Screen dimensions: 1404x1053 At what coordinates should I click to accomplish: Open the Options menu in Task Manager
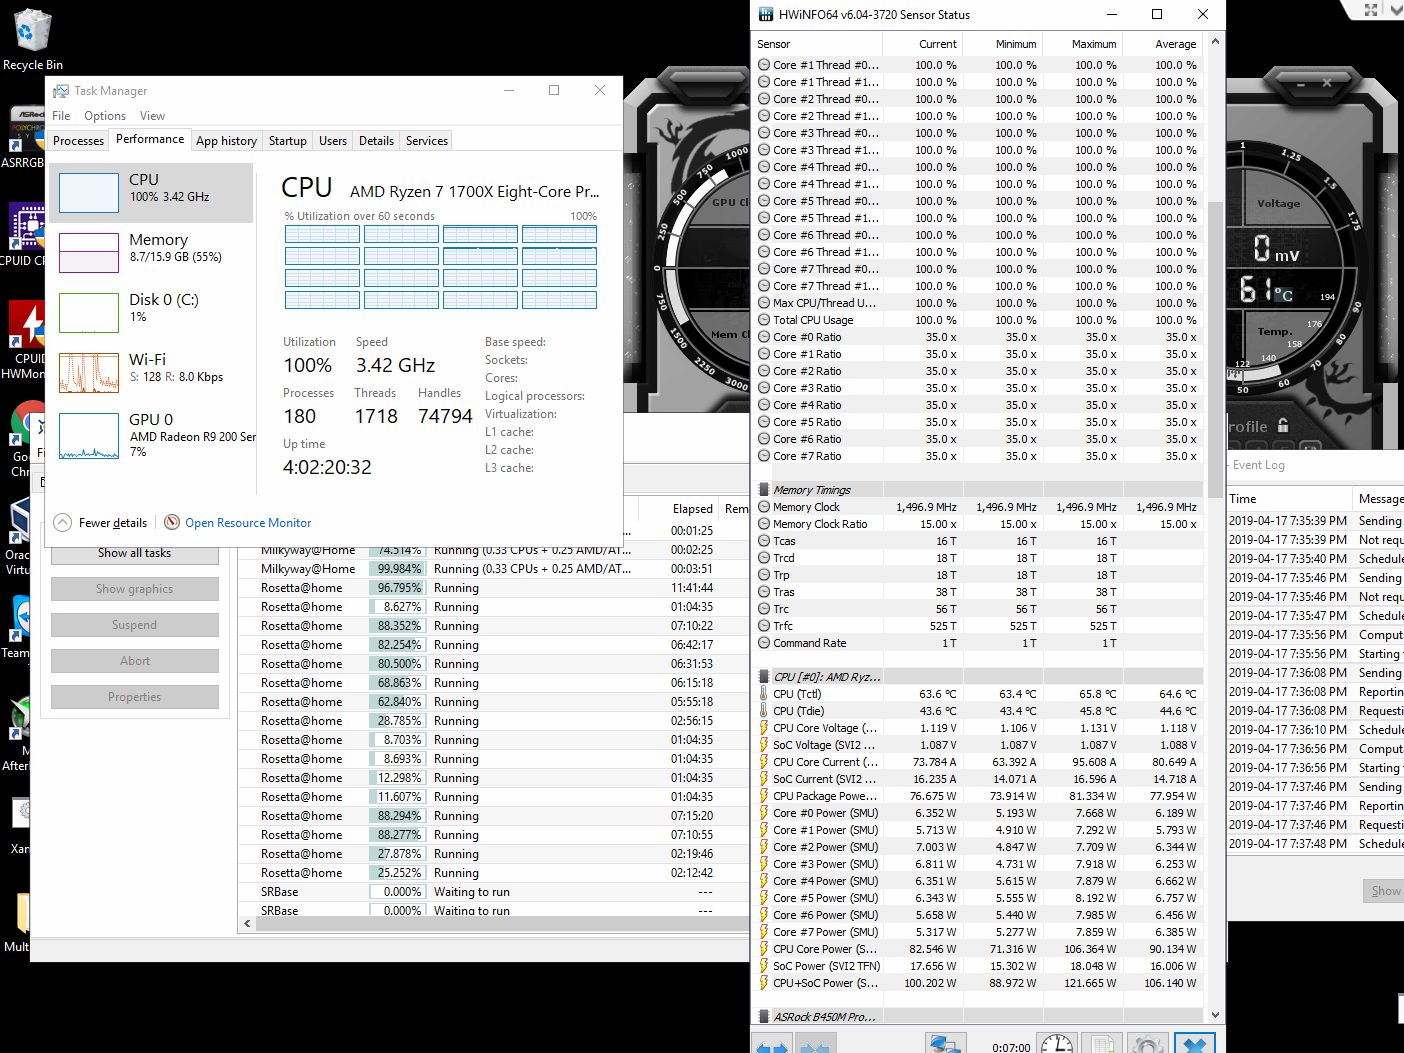(105, 116)
